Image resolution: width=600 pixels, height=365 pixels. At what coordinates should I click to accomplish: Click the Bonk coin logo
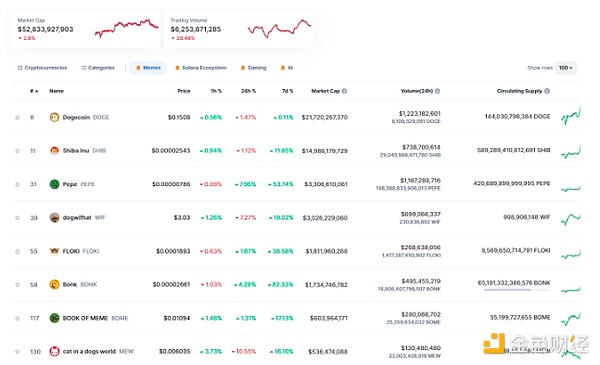(54, 284)
